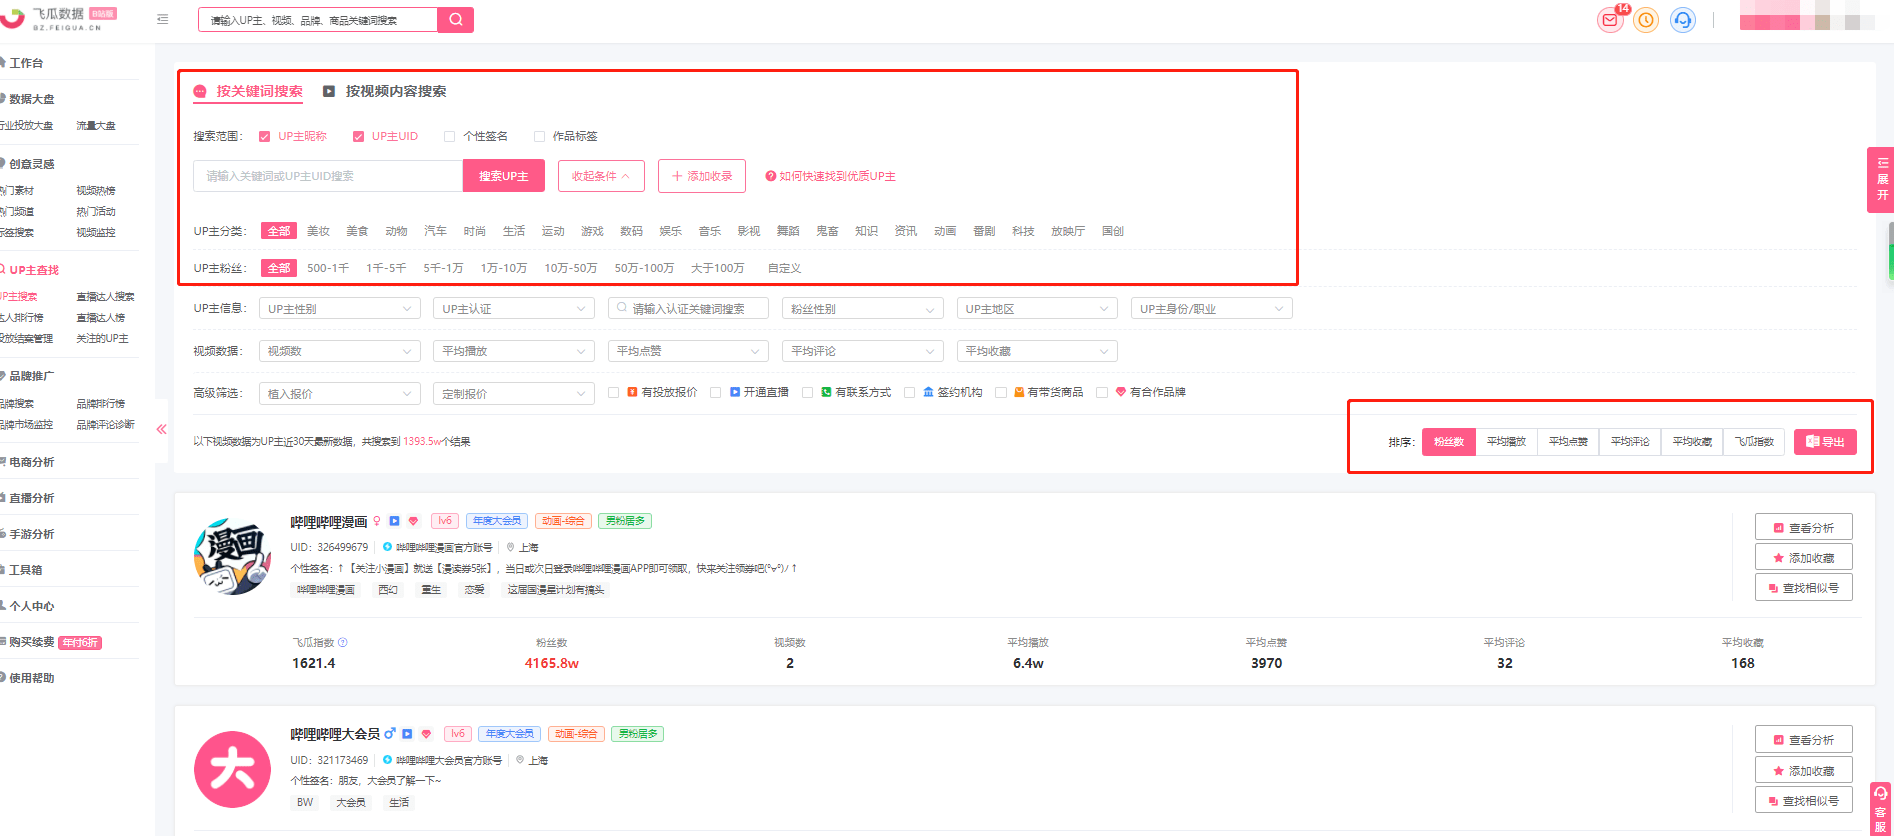Viewport: 1894px width, 836px height.
Task: Click the magnifier search icon in top bar
Action: pyautogui.click(x=455, y=20)
